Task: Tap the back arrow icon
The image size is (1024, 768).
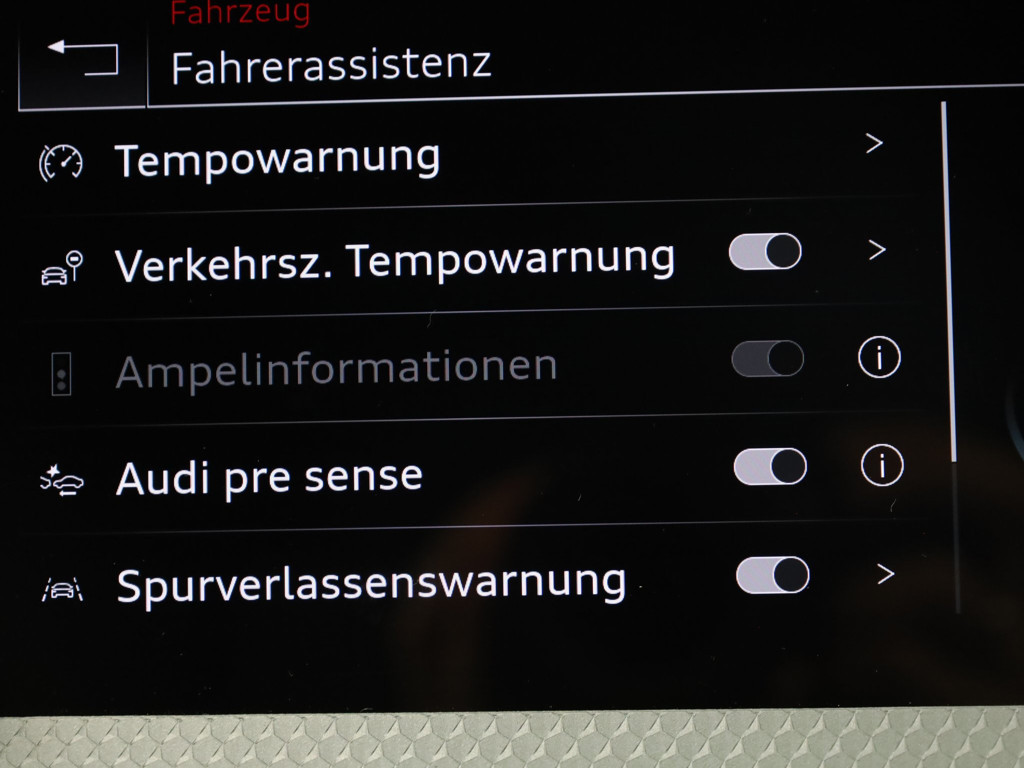Action: click(x=83, y=59)
